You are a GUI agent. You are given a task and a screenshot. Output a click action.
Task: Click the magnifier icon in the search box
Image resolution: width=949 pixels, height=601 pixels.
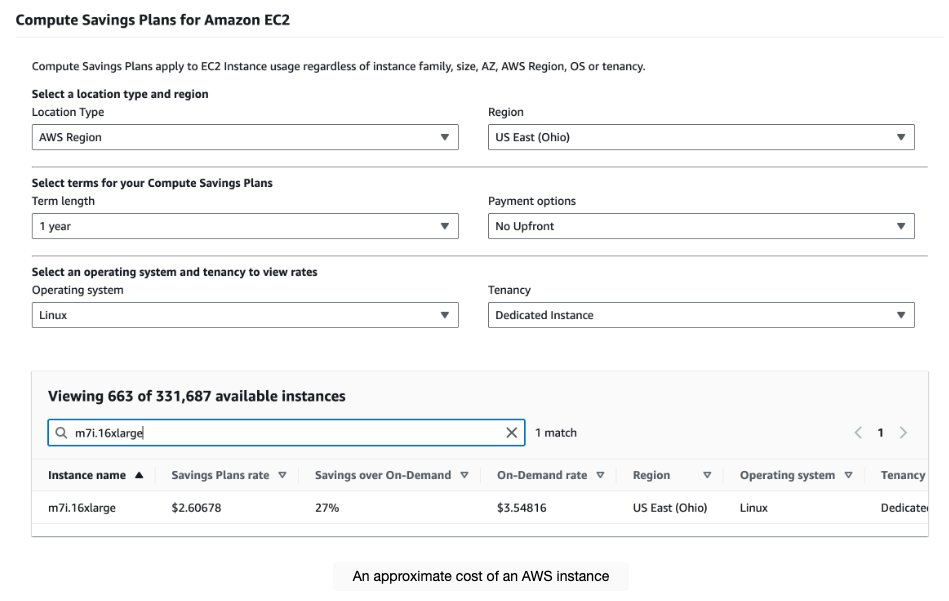click(x=61, y=433)
